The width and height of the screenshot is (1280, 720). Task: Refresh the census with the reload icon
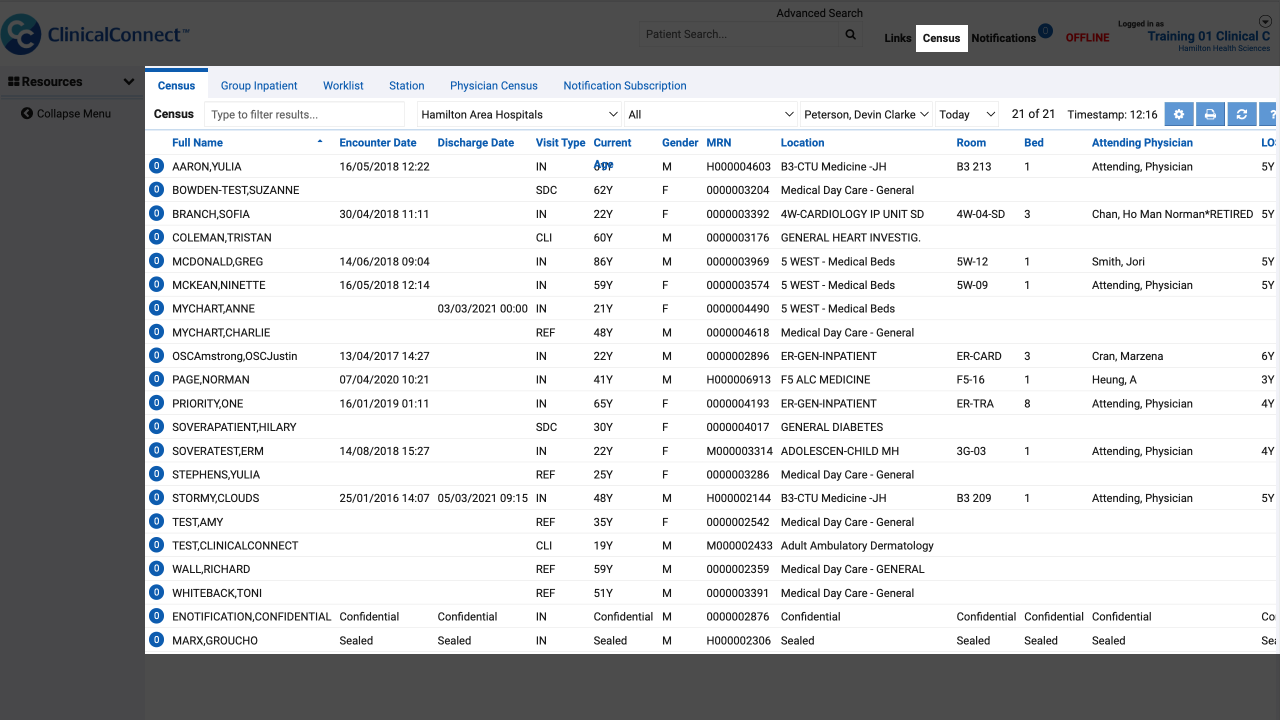[x=1241, y=114]
